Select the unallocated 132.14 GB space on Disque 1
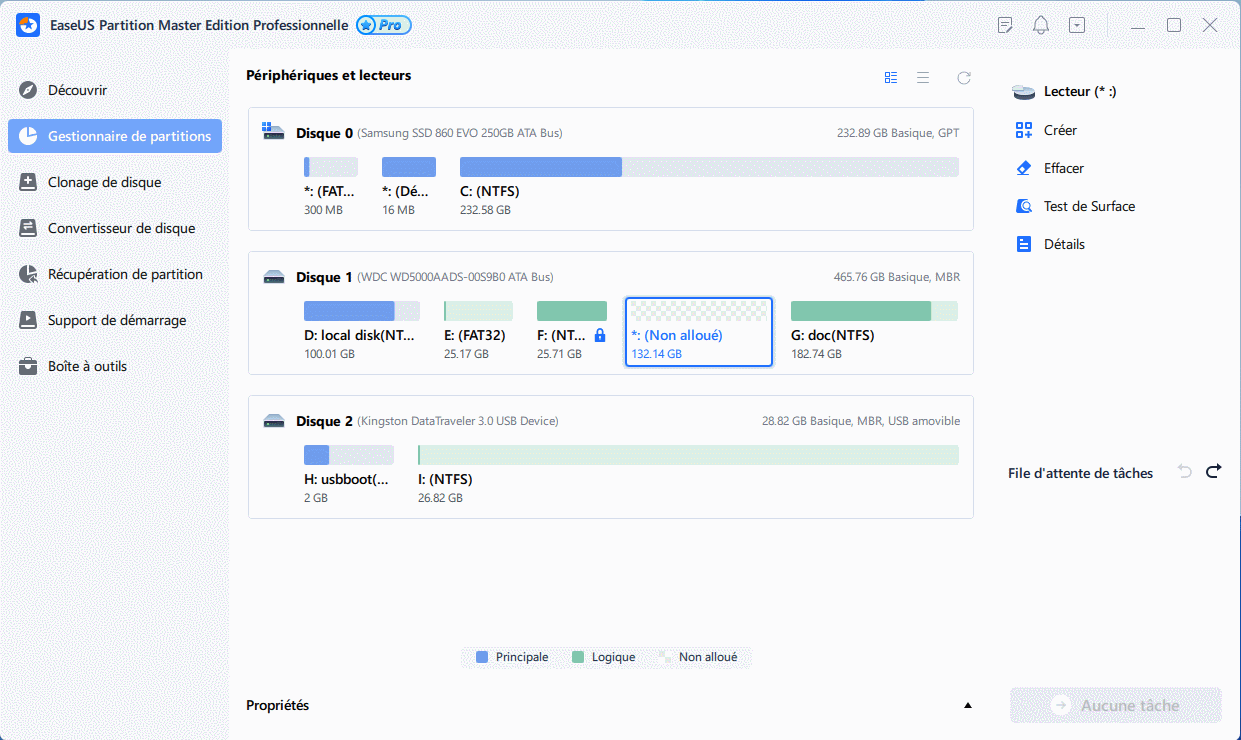This screenshot has height=740, width=1241. (x=698, y=331)
